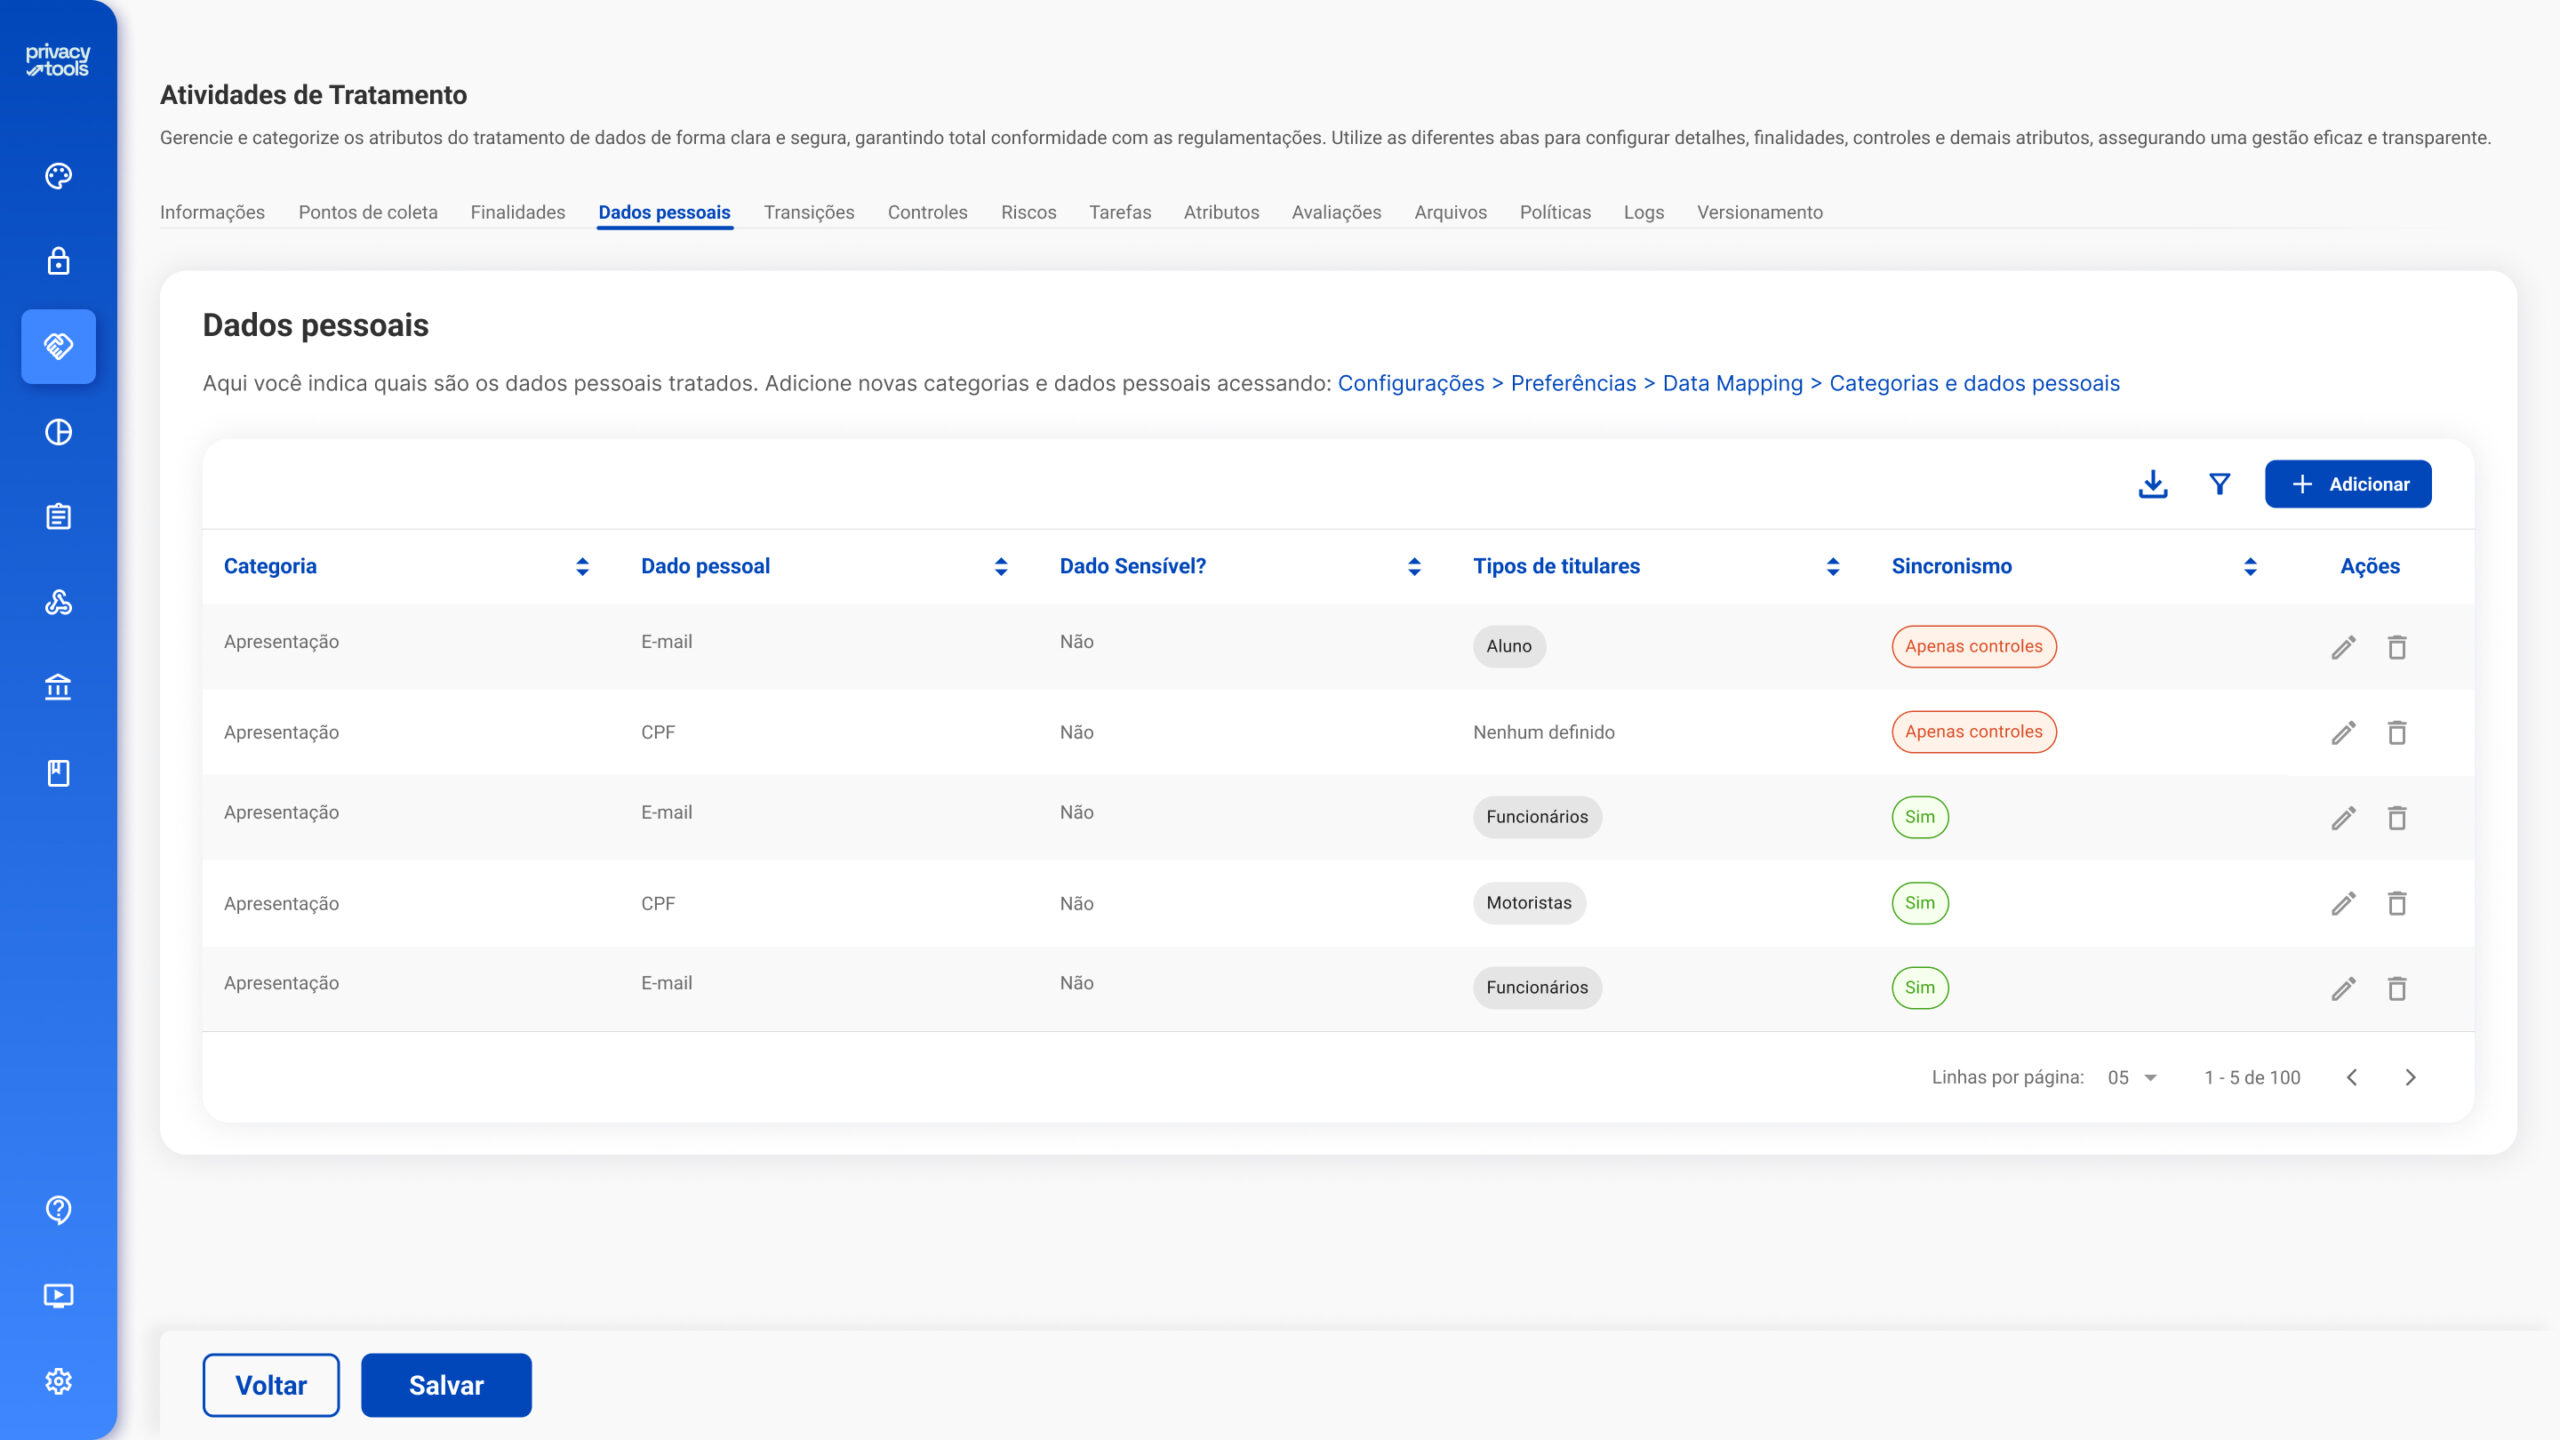2560x1440 pixels.
Task: Switch to the Finalidades tab
Action: [517, 212]
